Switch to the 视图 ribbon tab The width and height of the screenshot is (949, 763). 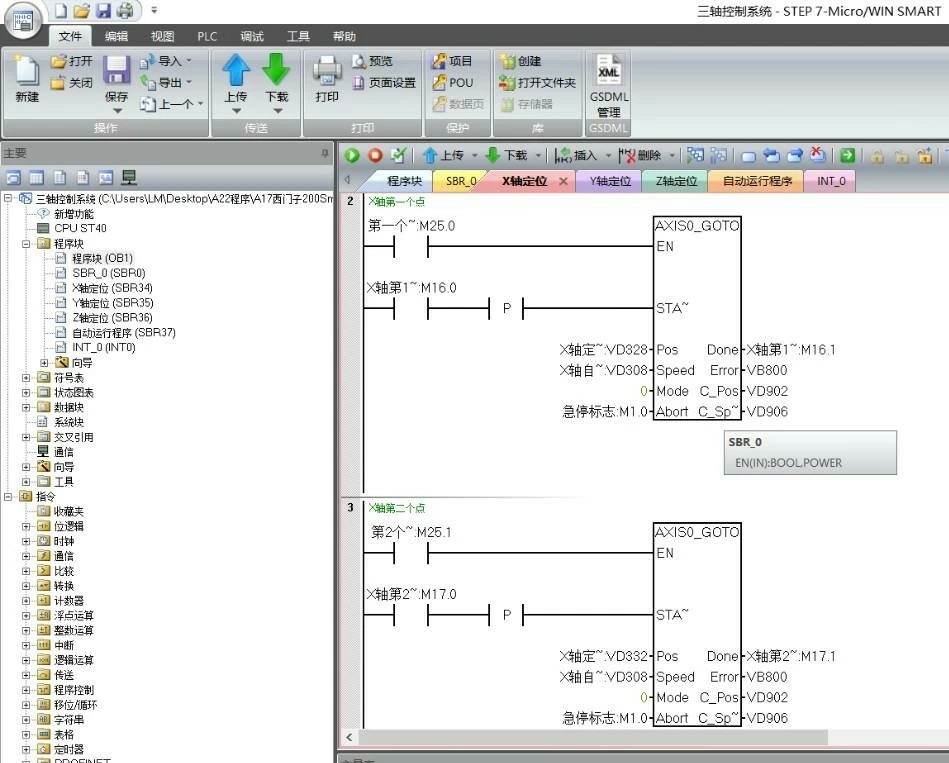[162, 36]
